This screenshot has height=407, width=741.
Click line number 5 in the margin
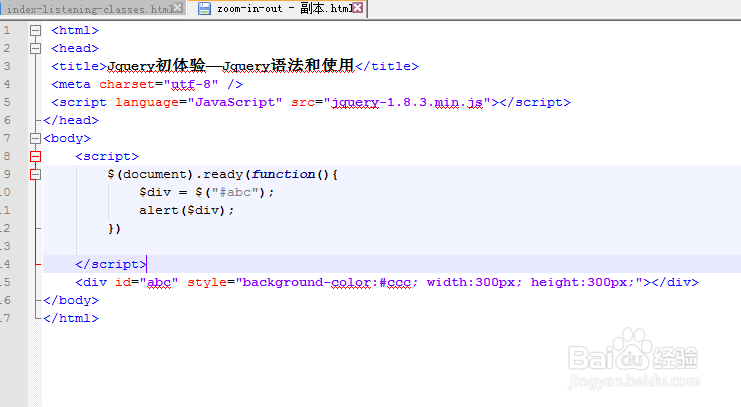pyautogui.click(x=7, y=103)
